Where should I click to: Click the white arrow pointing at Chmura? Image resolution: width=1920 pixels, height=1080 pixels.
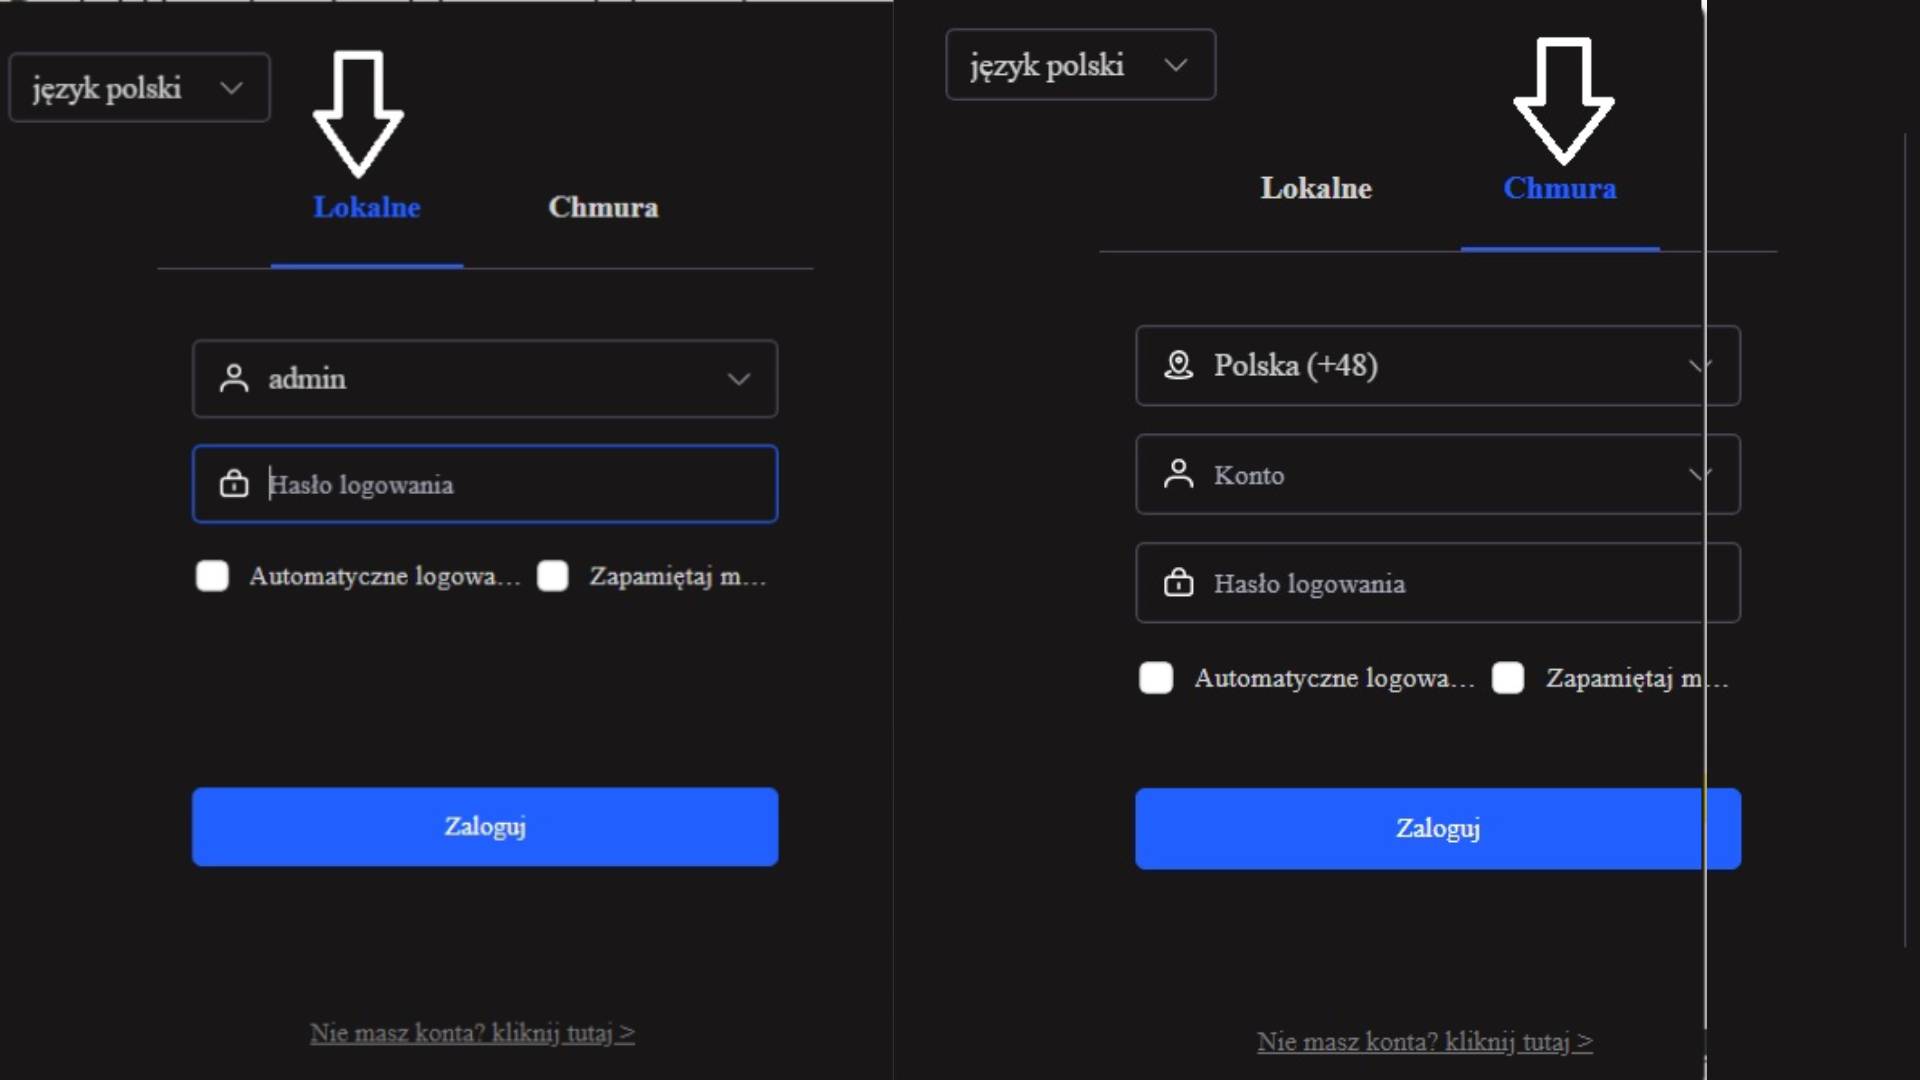(1564, 101)
